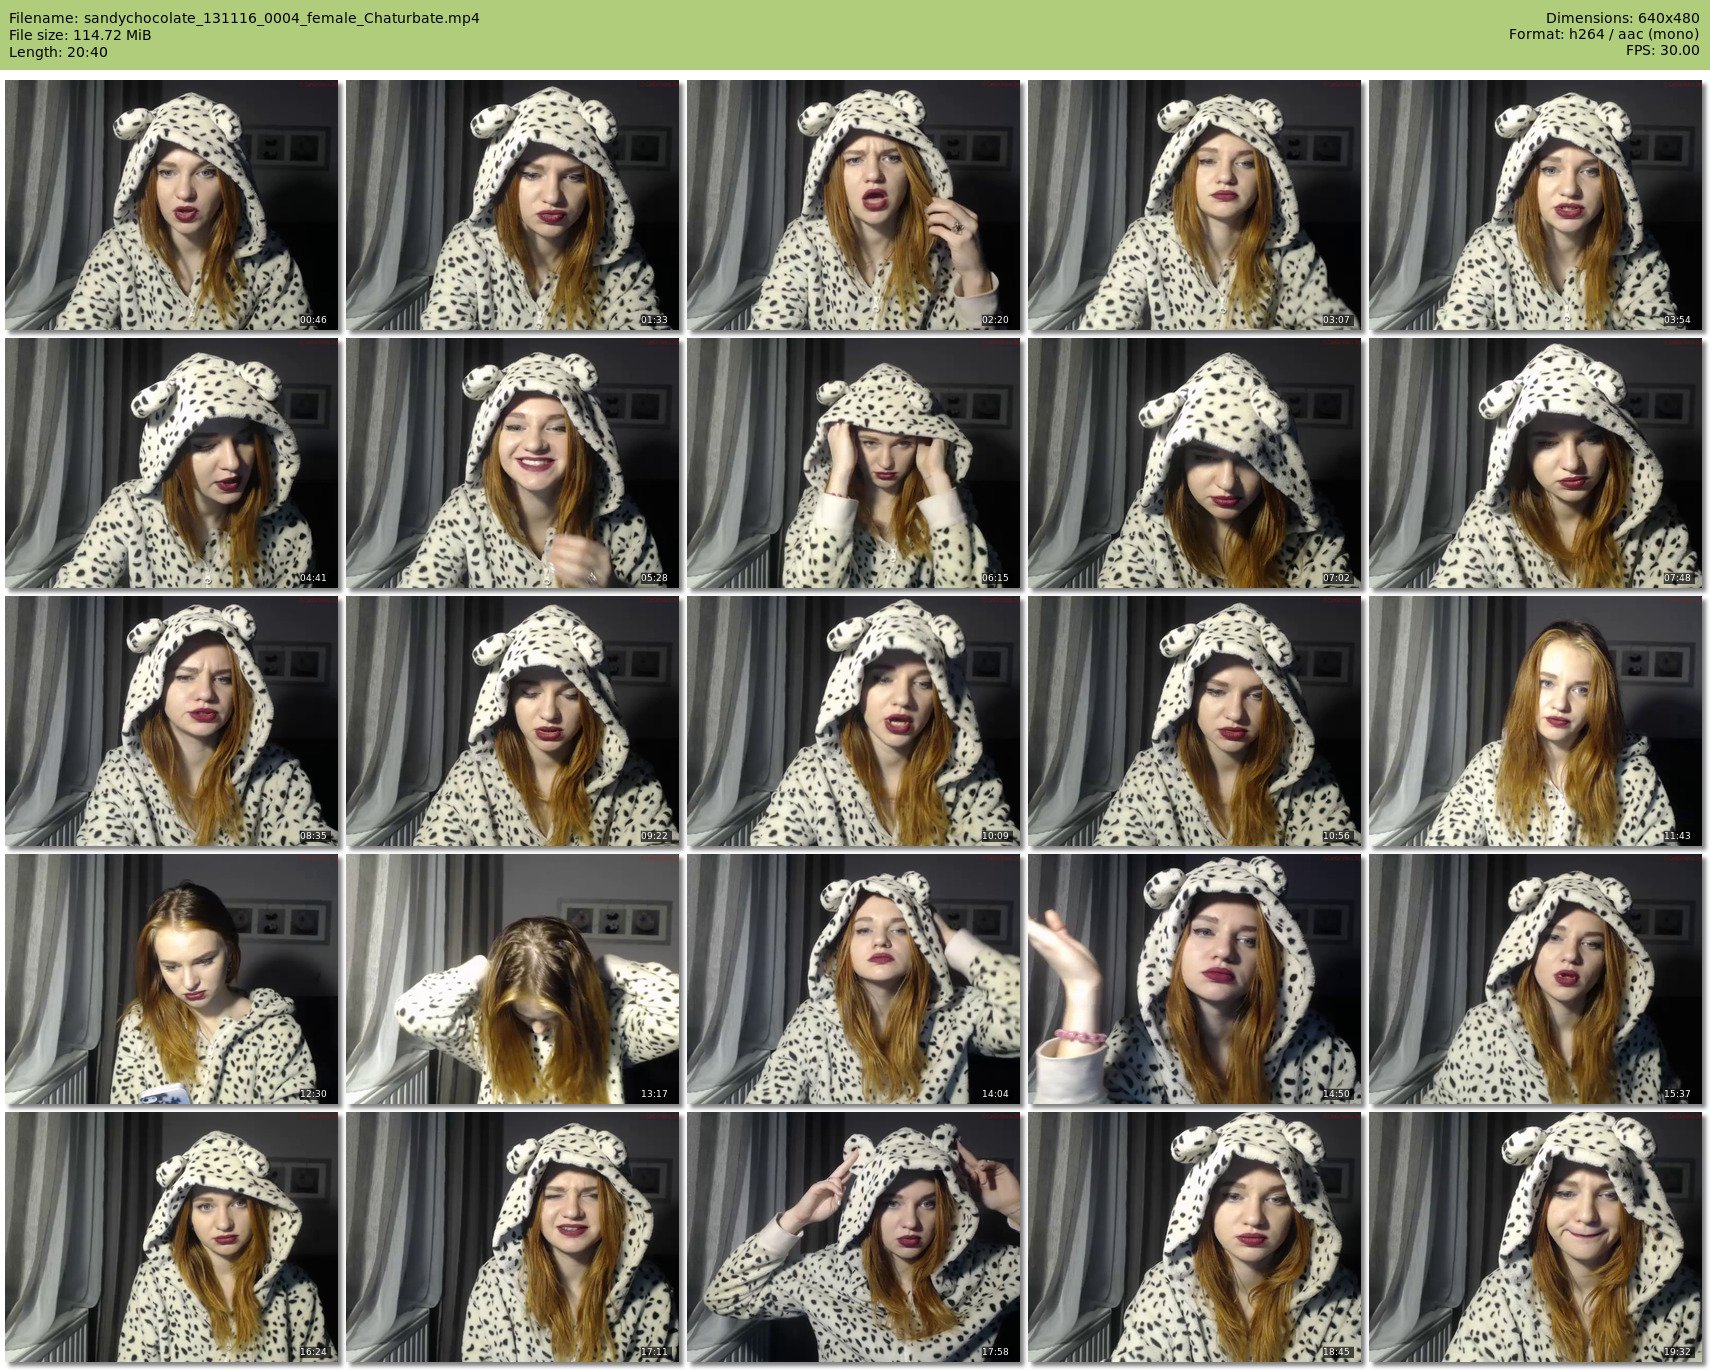The width and height of the screenshot is (1710, 1370).
Task: Pick the thumbnail at 10:56
Action: coord(1195,721)
